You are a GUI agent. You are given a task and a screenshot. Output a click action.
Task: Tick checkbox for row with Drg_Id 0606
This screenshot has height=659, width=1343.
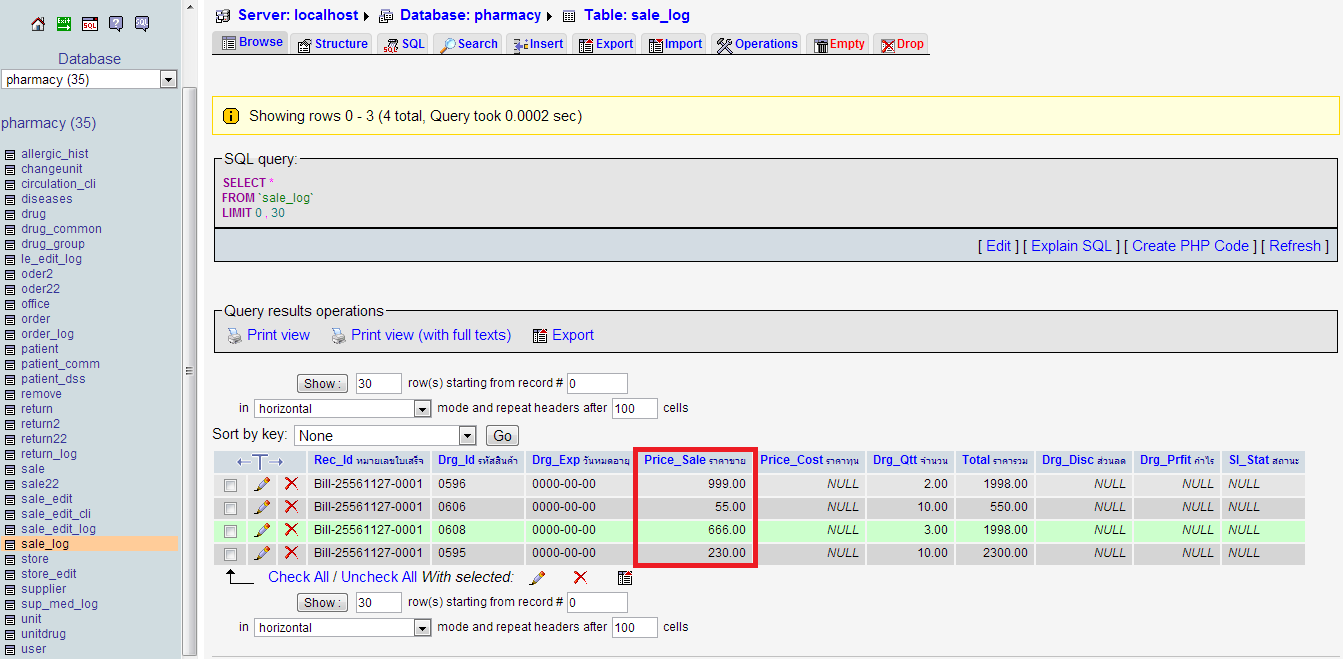(x=231, y=508)
